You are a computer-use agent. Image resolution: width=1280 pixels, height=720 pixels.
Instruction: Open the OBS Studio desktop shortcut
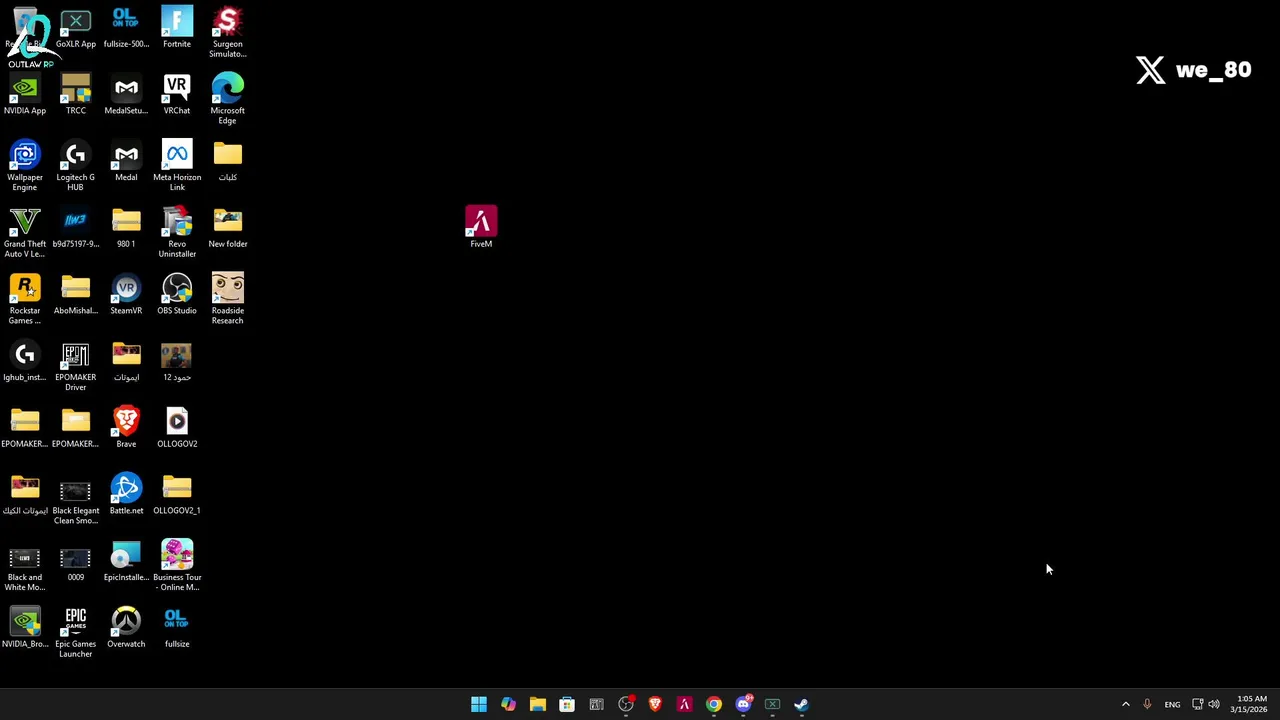pyautogui.click(x=177, y=295)
